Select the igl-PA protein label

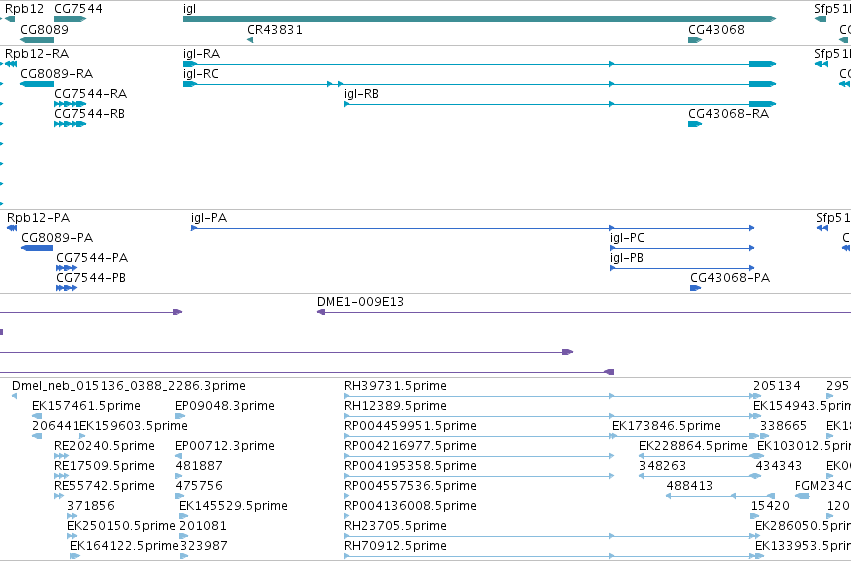click(x=209, y=218)
